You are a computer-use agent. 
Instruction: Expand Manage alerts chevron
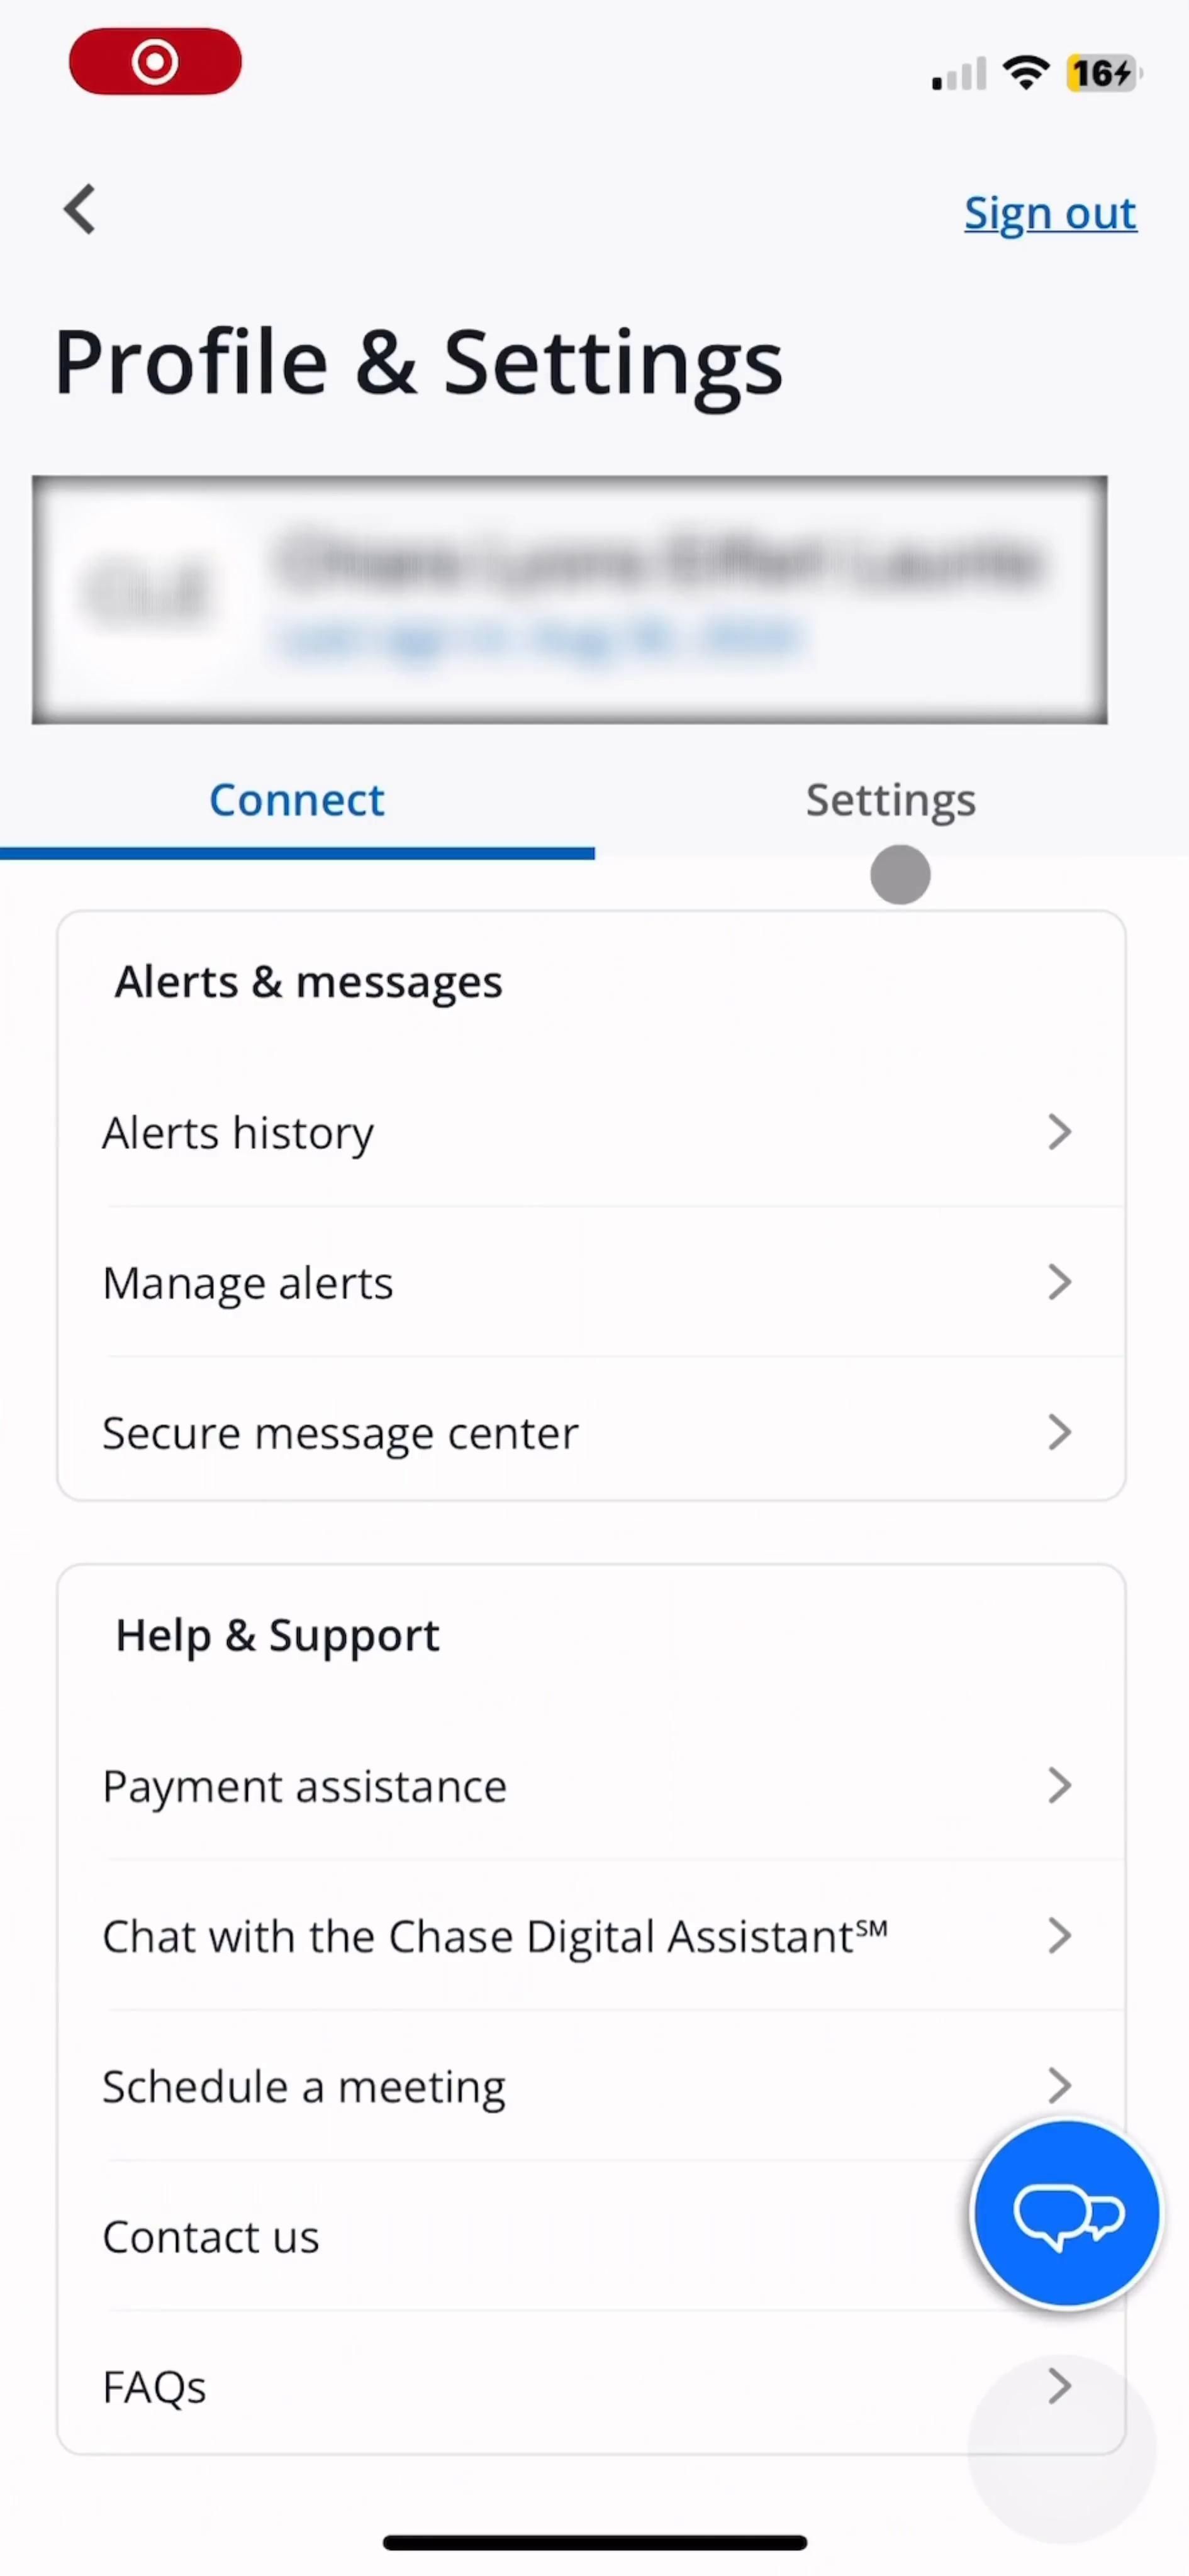1059,1282
